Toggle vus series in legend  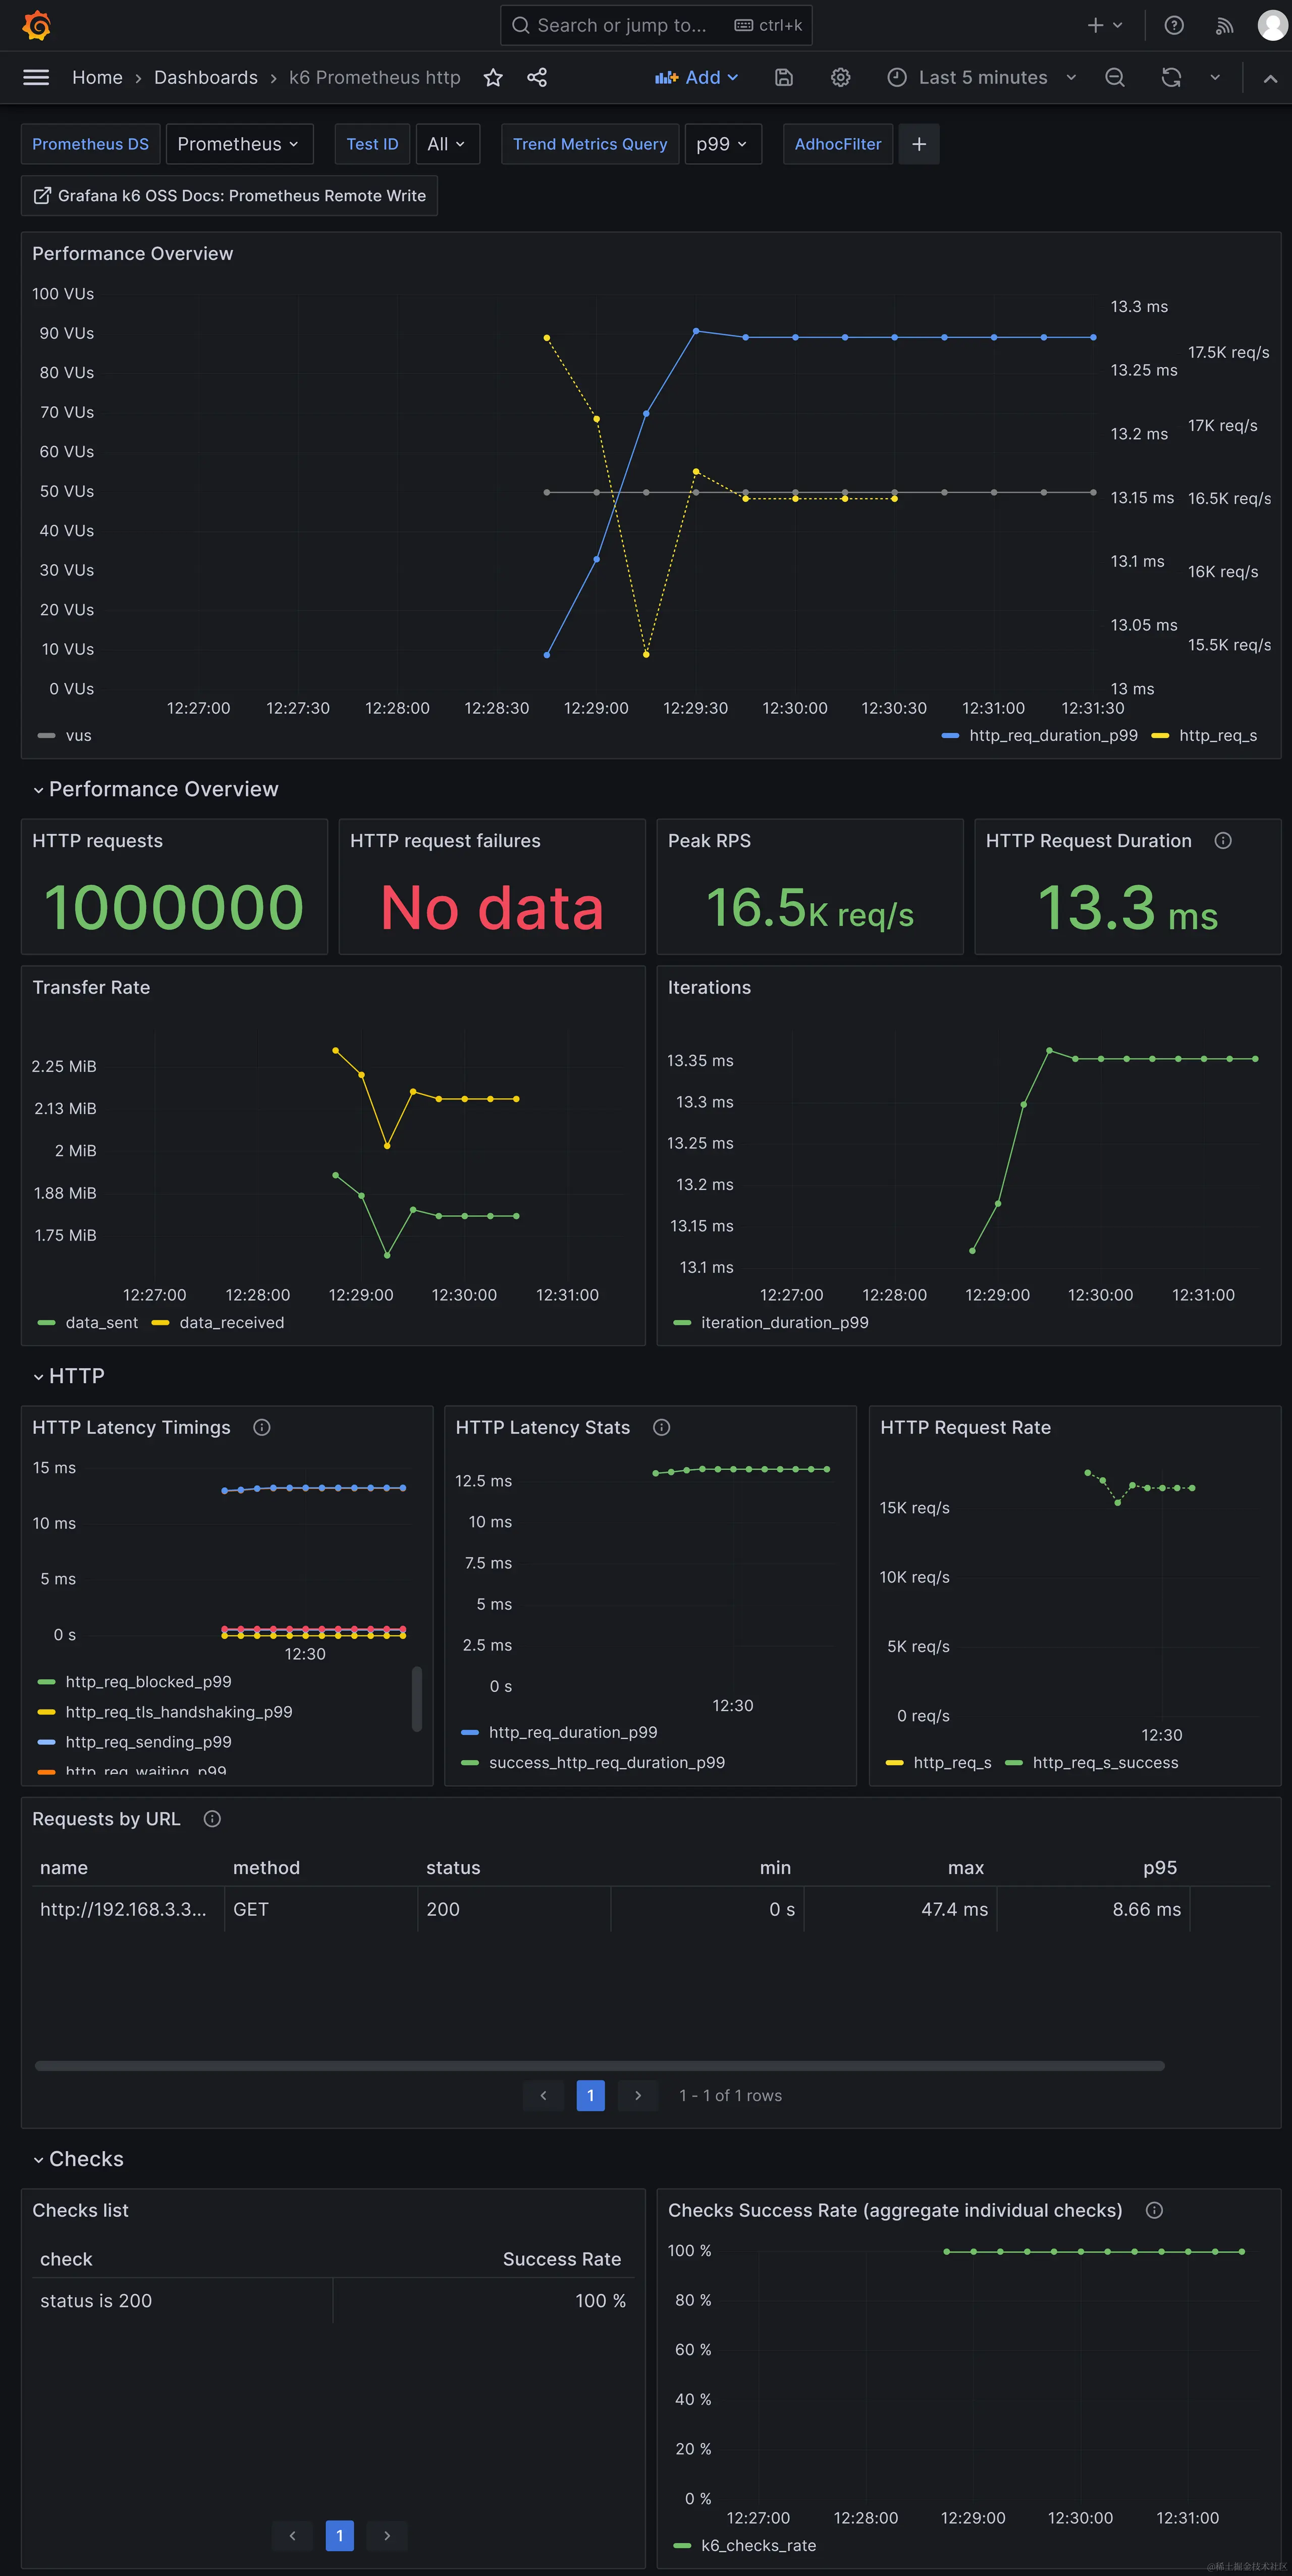77,735
